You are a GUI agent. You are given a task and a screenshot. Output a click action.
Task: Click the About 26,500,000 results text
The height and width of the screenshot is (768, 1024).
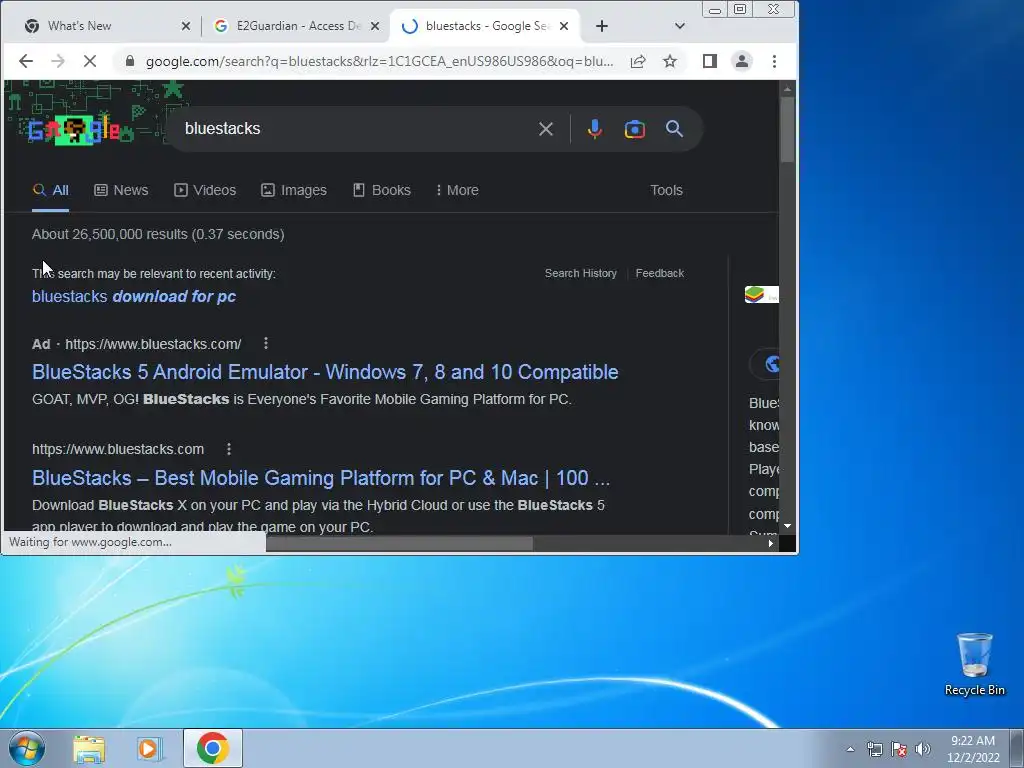click(158, 234)
